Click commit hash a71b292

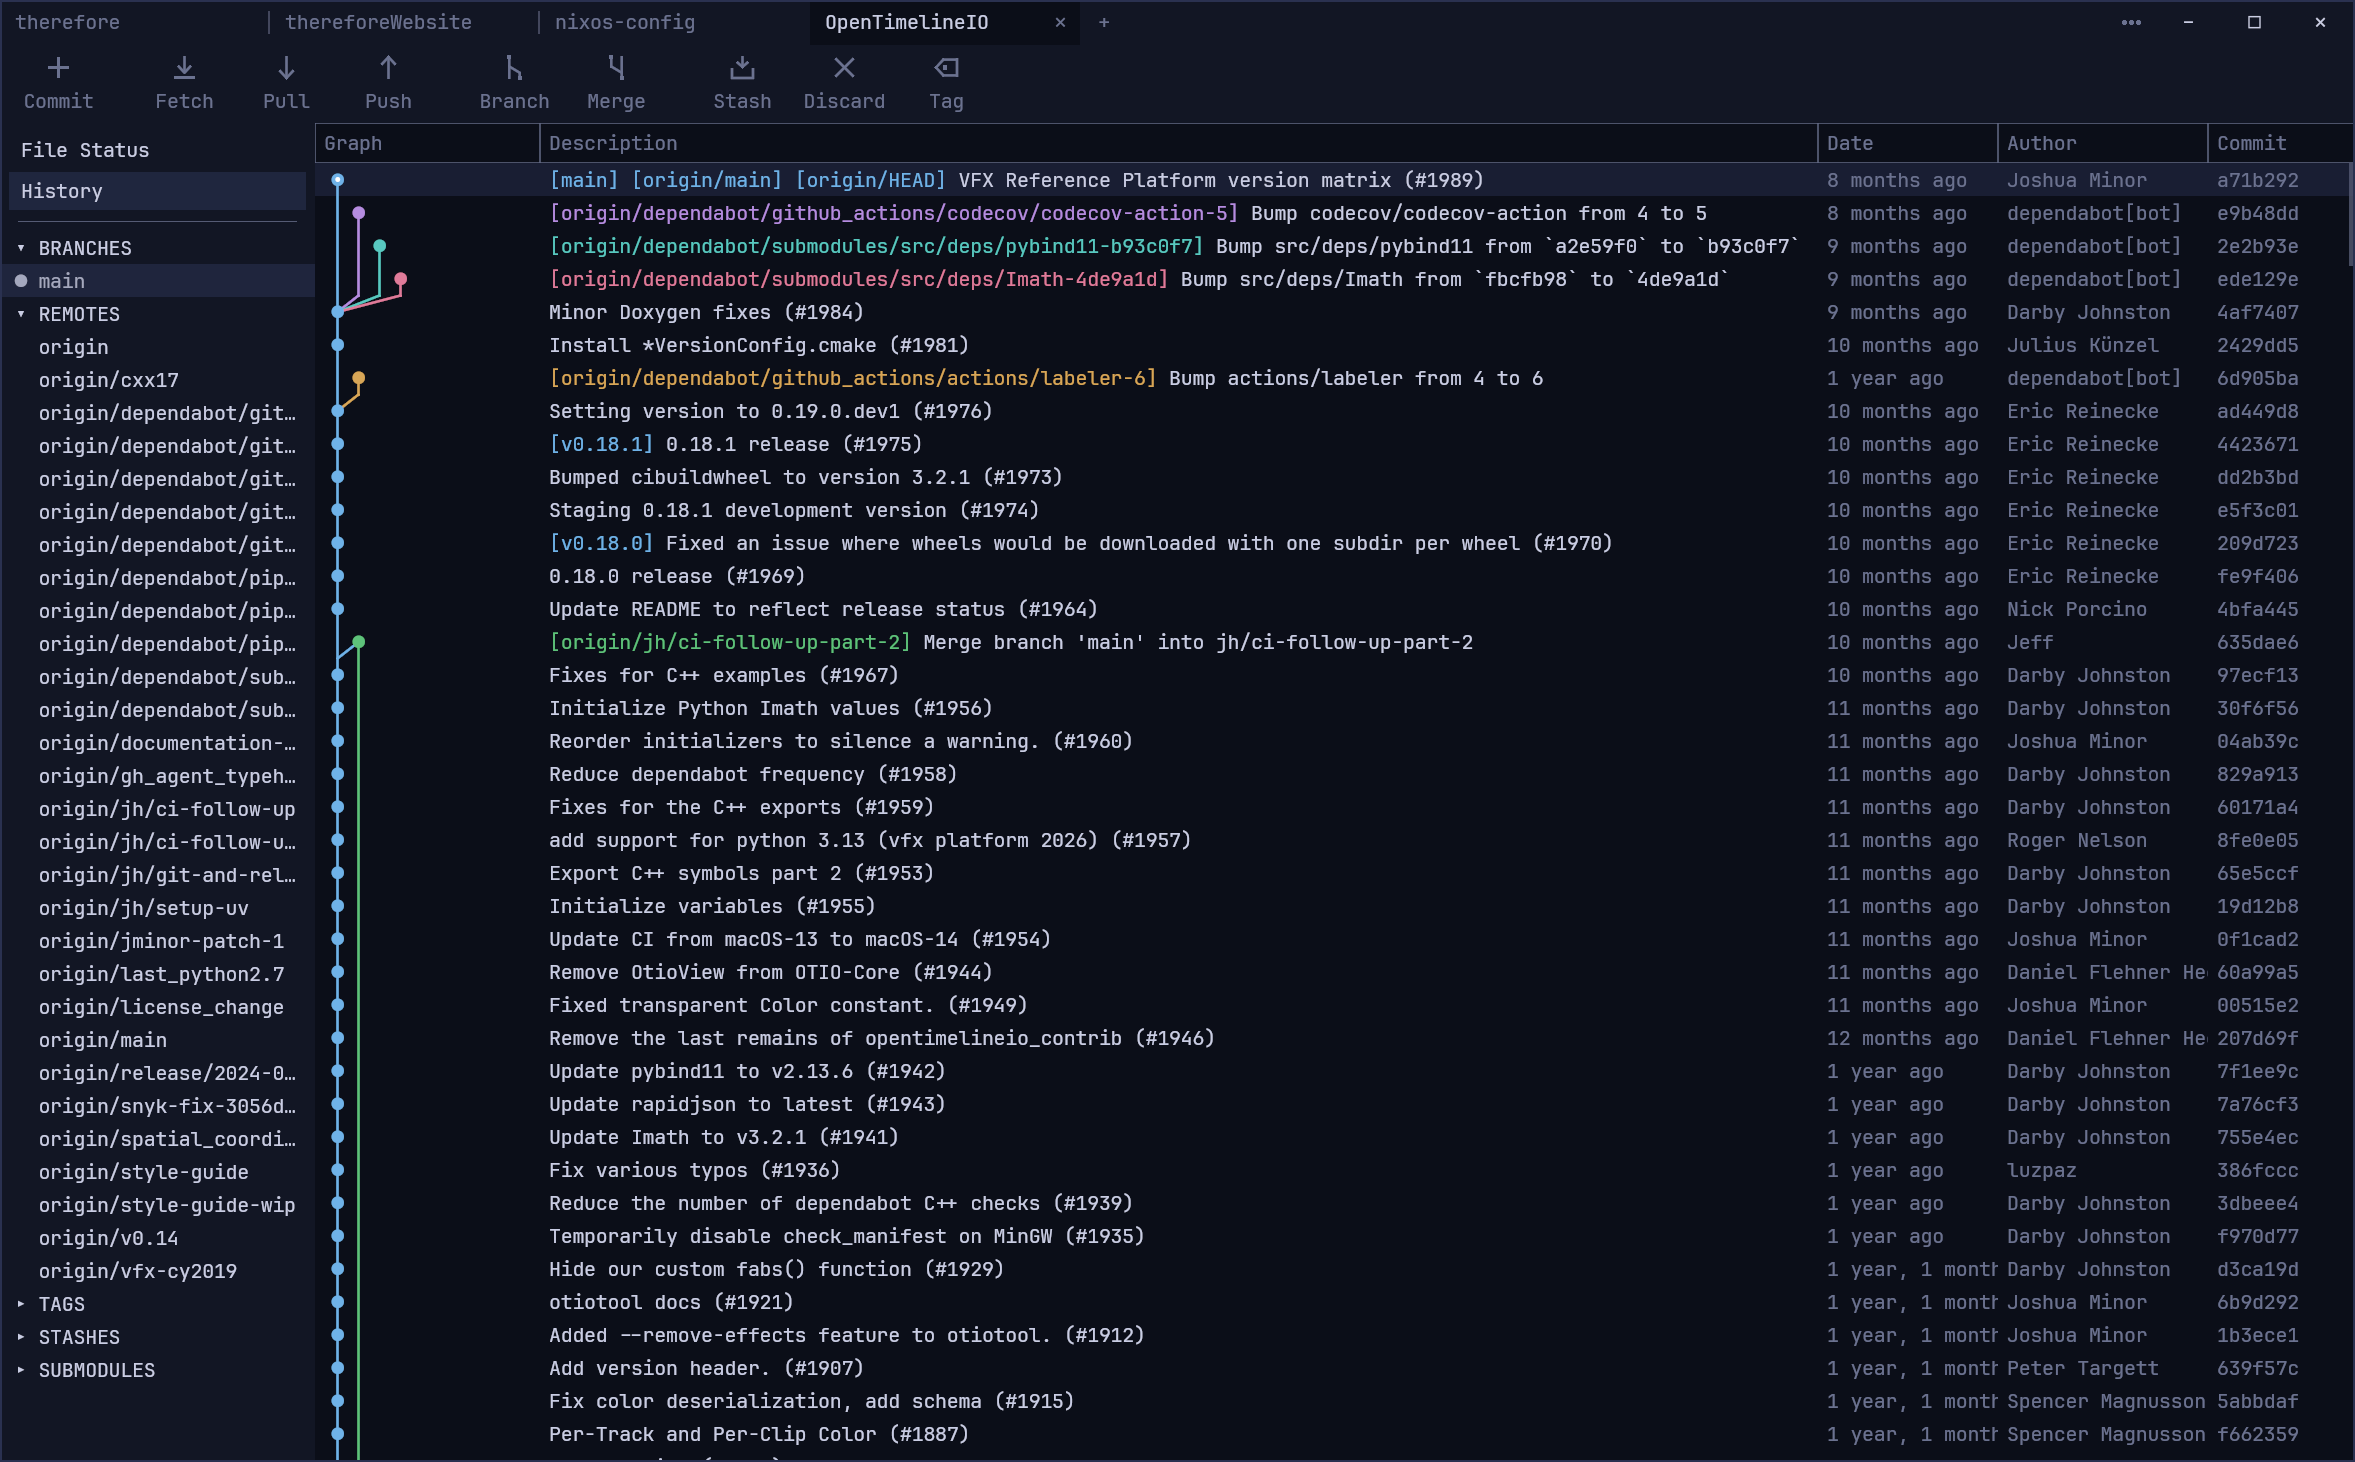click(2257, 180)
